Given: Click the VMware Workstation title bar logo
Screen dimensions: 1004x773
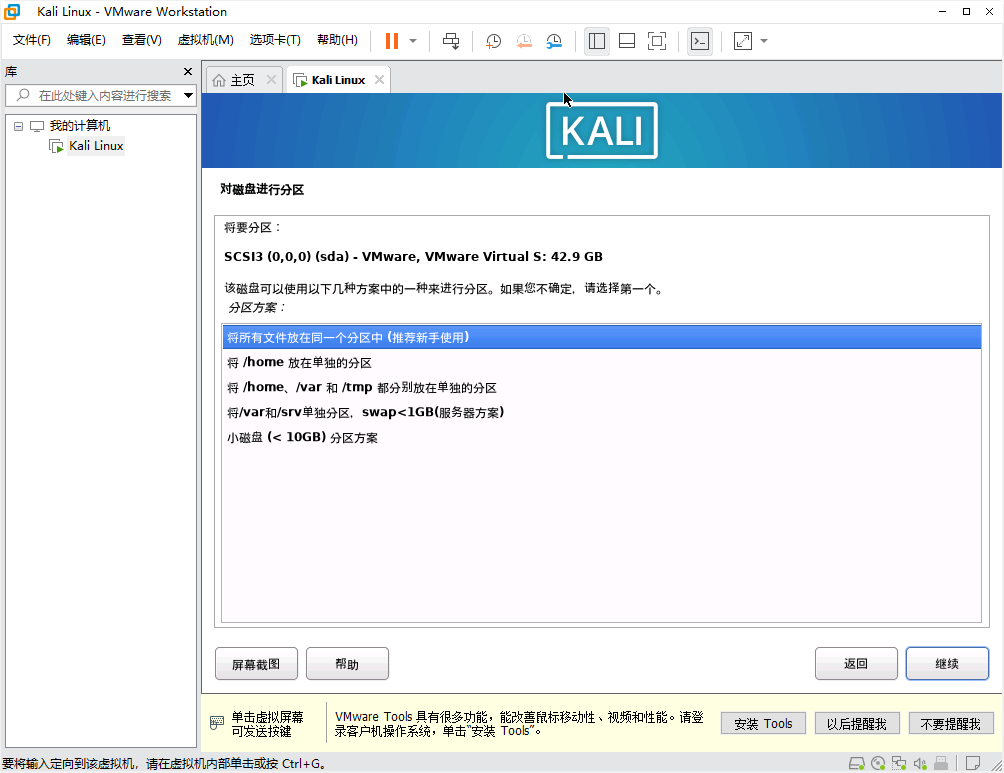Looking at the screenshot, I should 12,12.
